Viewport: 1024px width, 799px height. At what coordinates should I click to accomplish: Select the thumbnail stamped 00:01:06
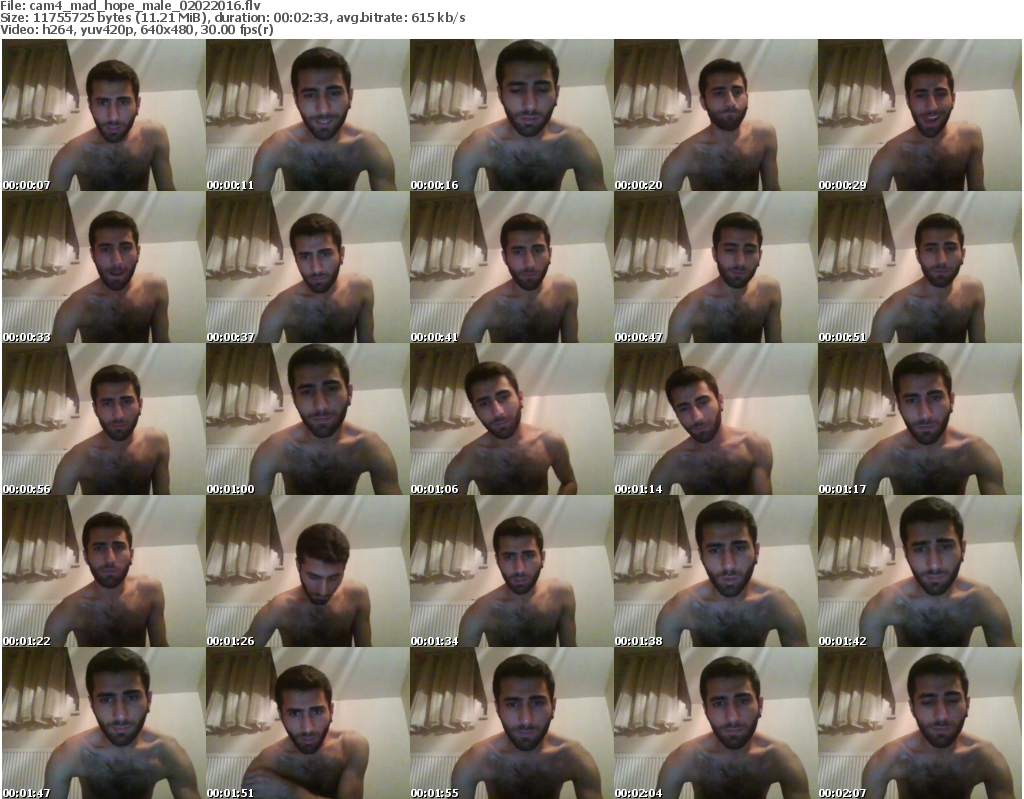(x=511, y=419)
